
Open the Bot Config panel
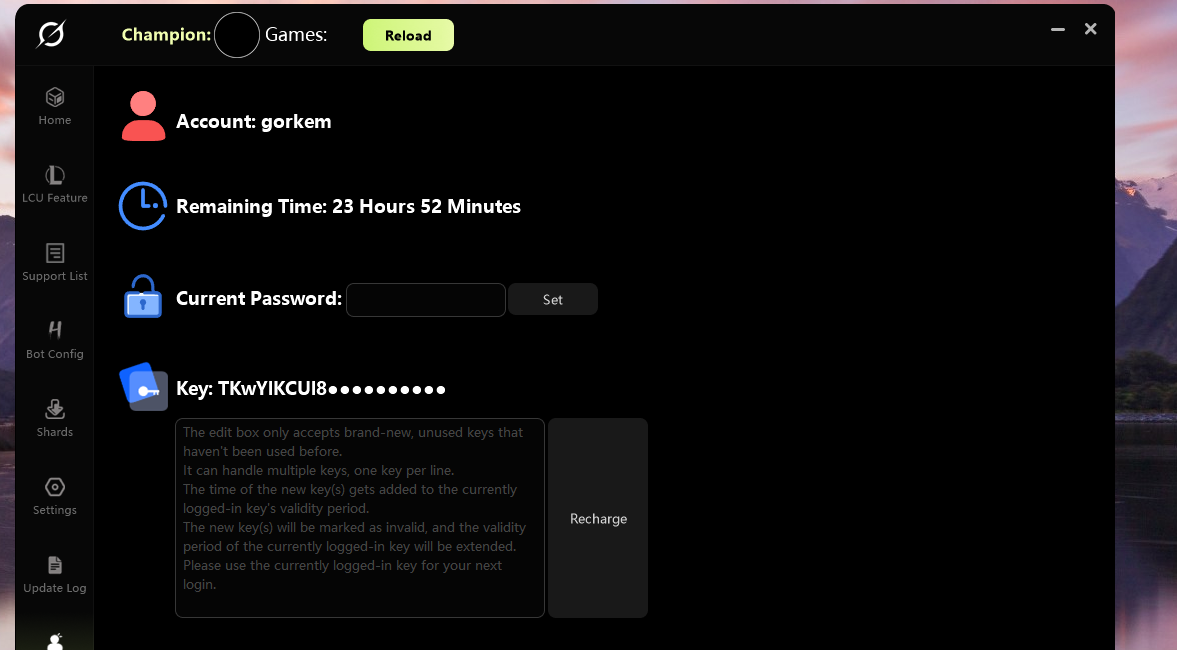point(55,340)
